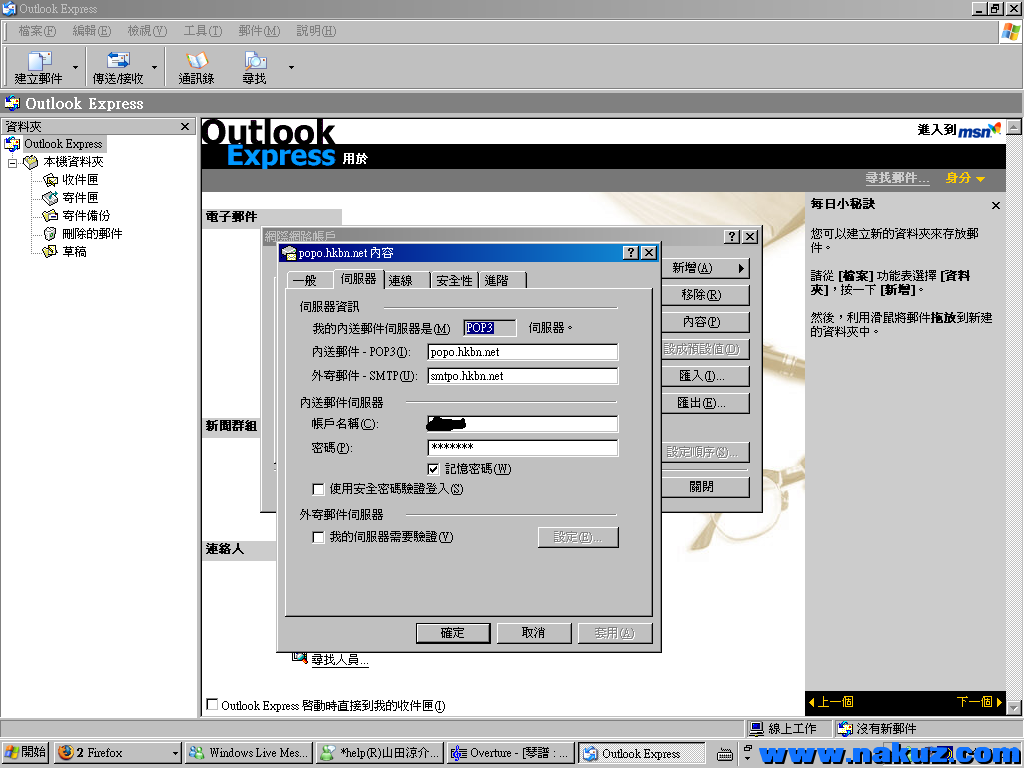Enable 使用安全密碼驗證登入 checkbox
This screenshot has width=1024, height=768.
pos(319,489)
